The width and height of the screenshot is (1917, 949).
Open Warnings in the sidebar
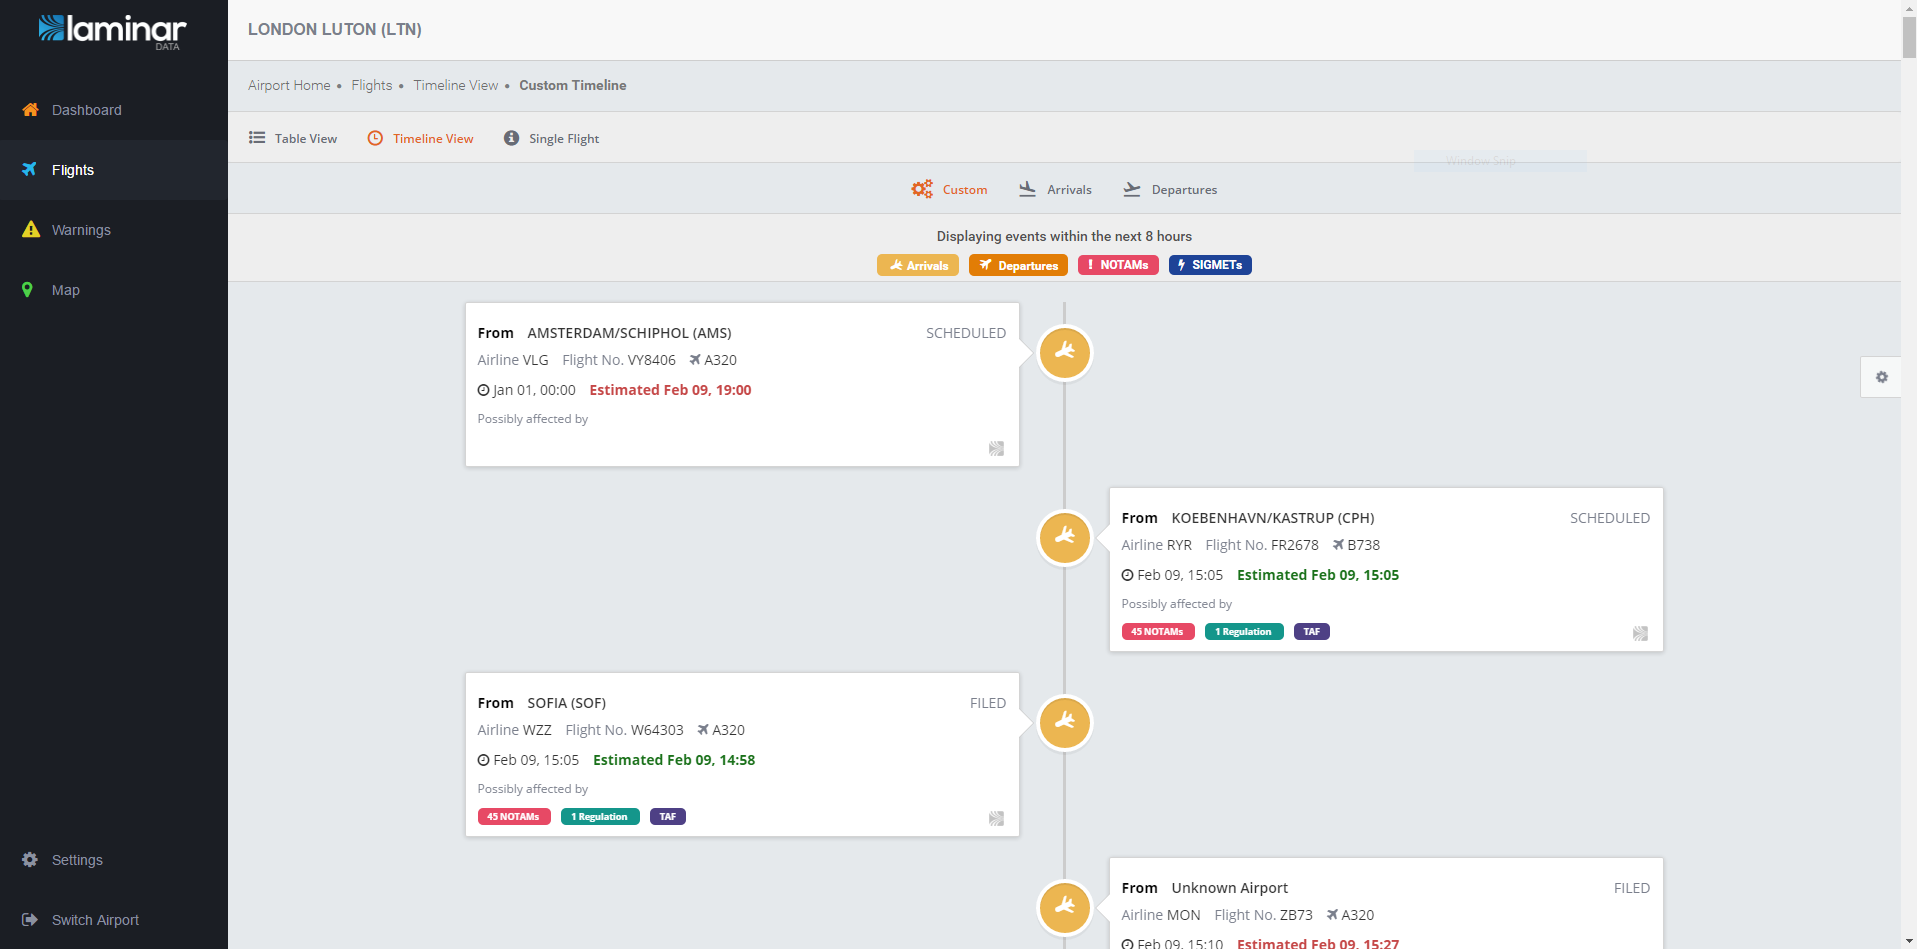point(81,230)
